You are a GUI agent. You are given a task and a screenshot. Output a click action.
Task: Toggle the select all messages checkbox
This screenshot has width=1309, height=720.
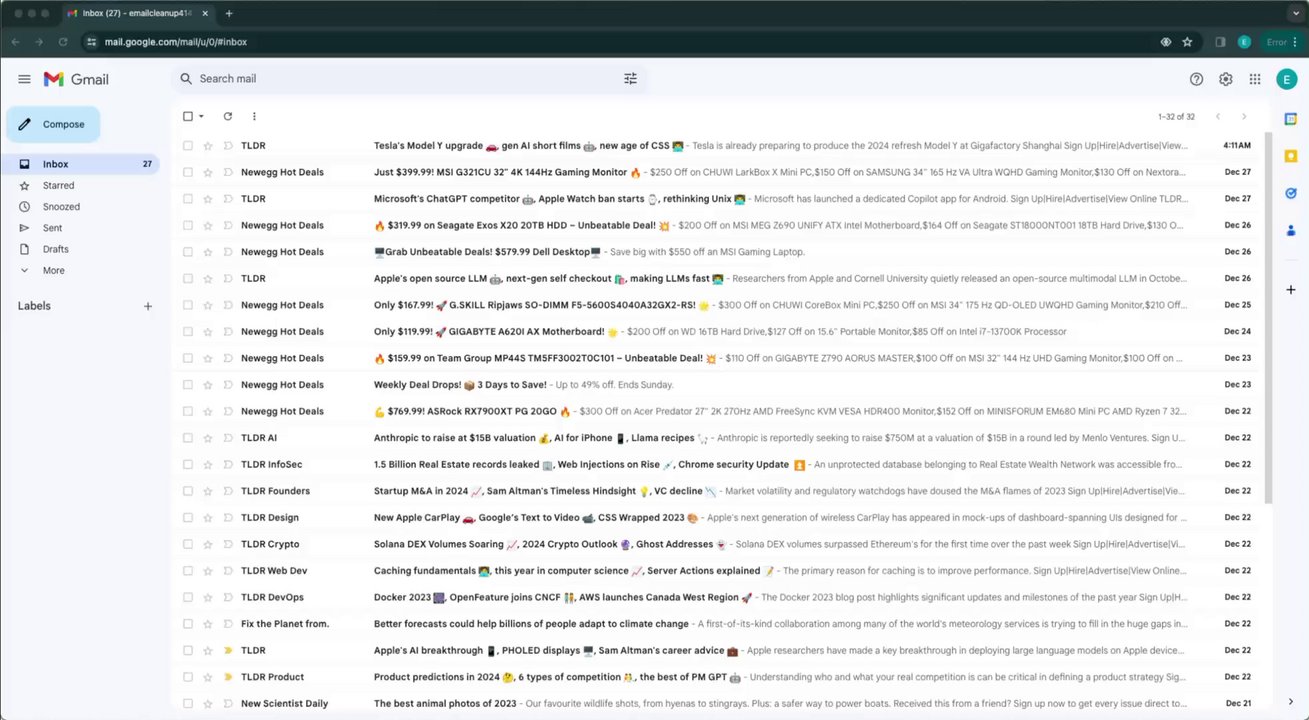coord(187,117)
